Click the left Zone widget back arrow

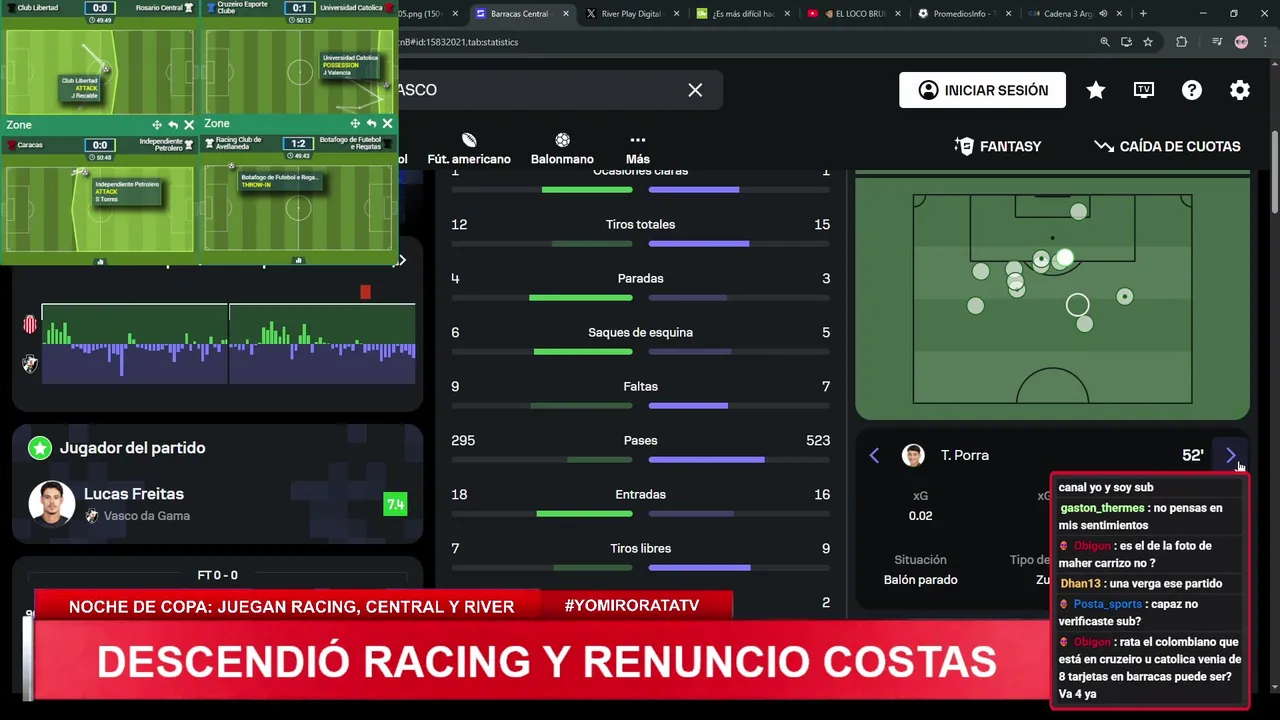(173, 125)
